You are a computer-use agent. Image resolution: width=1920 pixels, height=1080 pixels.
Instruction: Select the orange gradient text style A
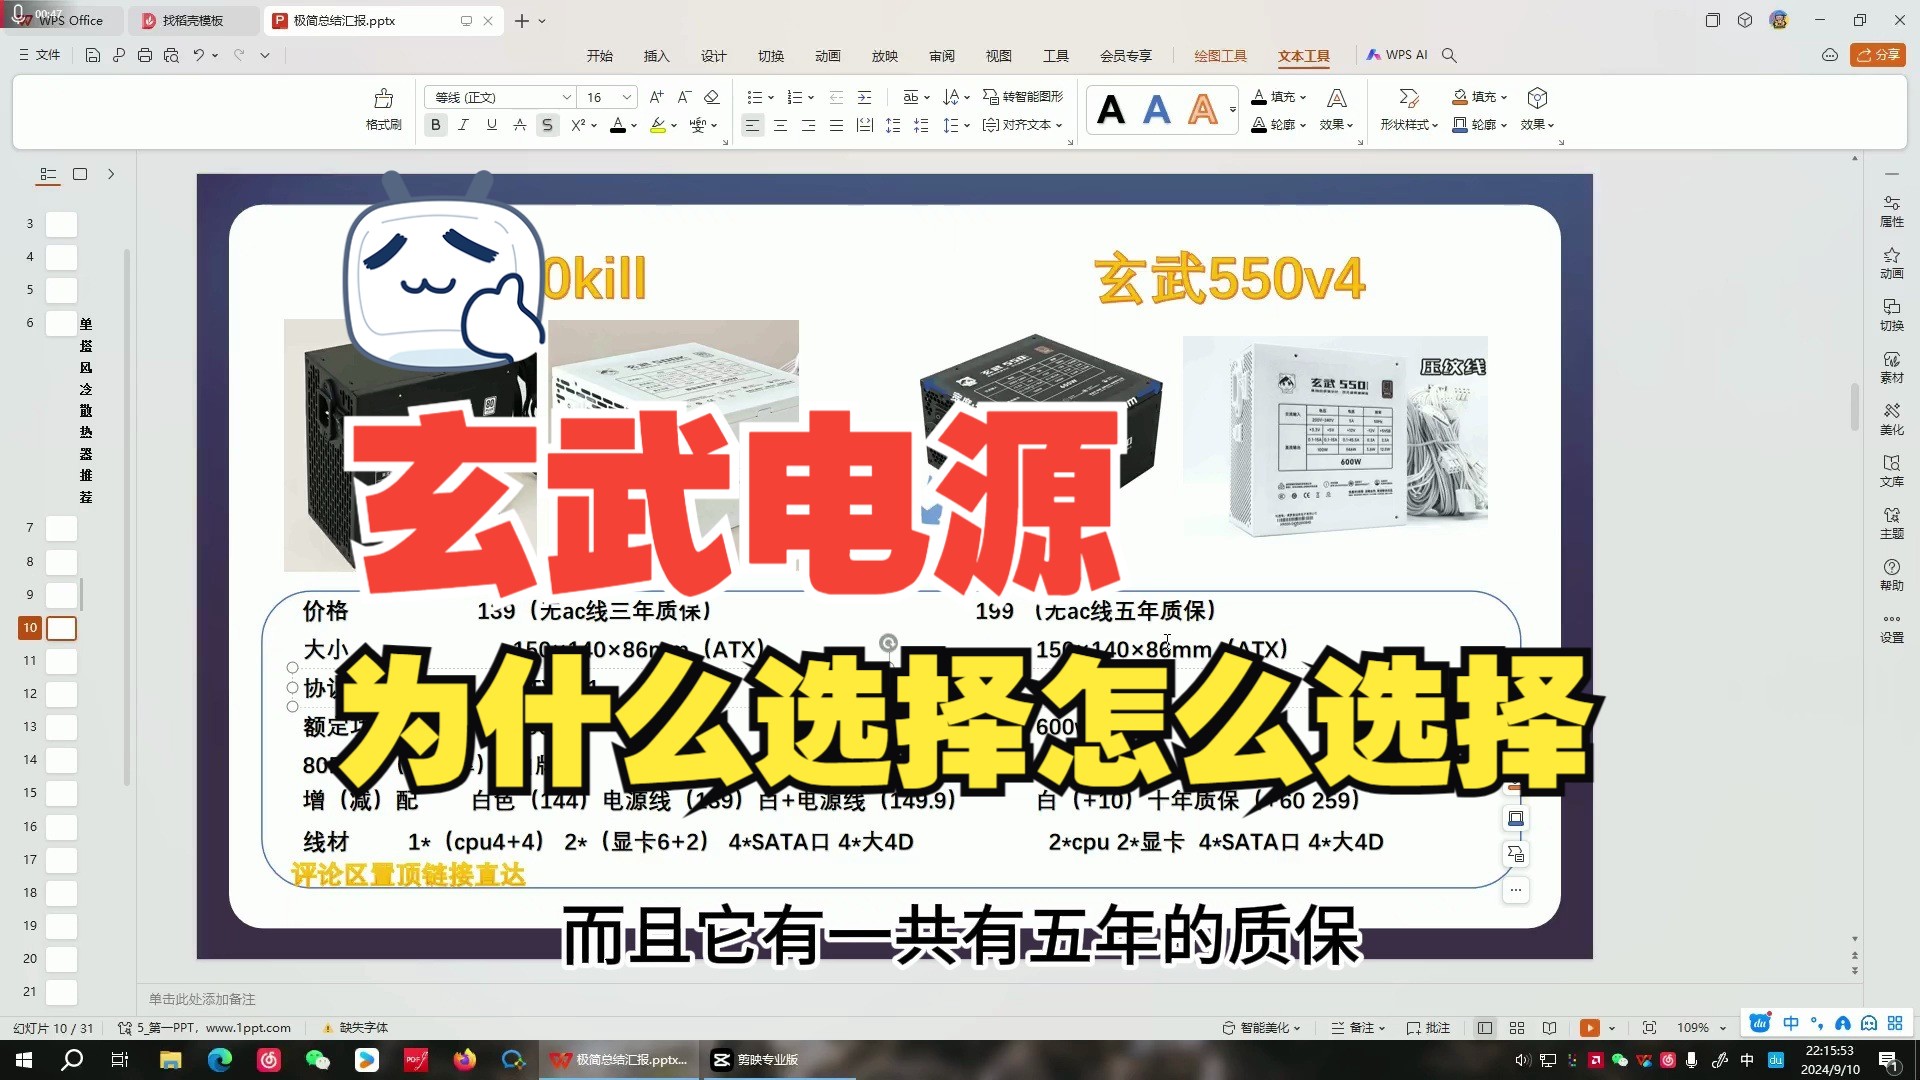[1203, 110]
